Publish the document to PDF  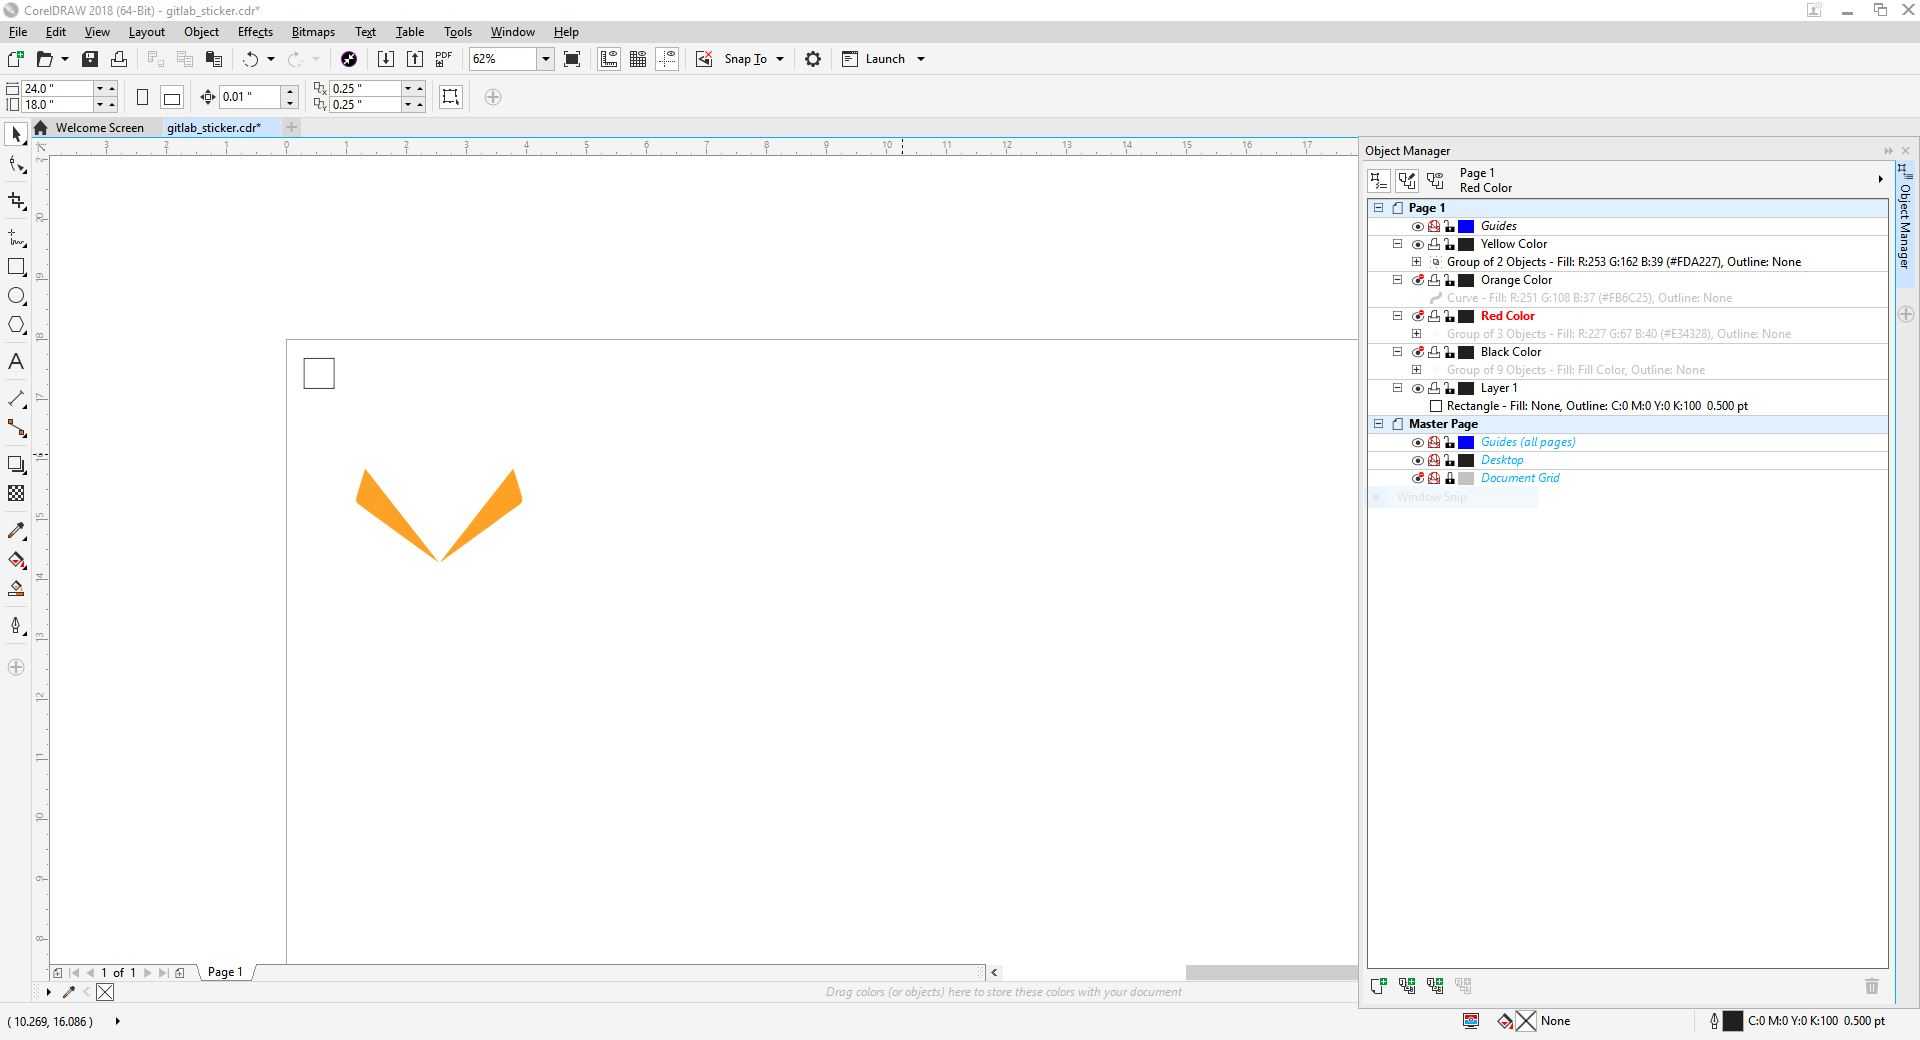444,59
